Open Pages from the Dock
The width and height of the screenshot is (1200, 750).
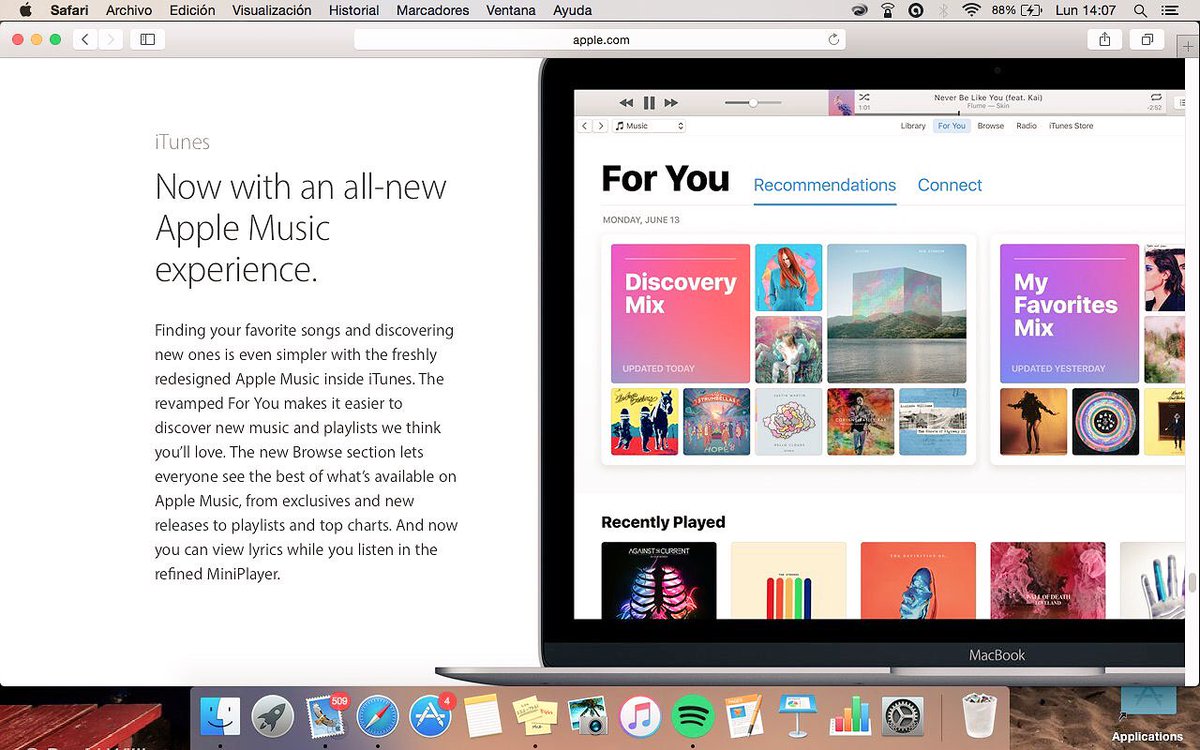coord(744,716)
